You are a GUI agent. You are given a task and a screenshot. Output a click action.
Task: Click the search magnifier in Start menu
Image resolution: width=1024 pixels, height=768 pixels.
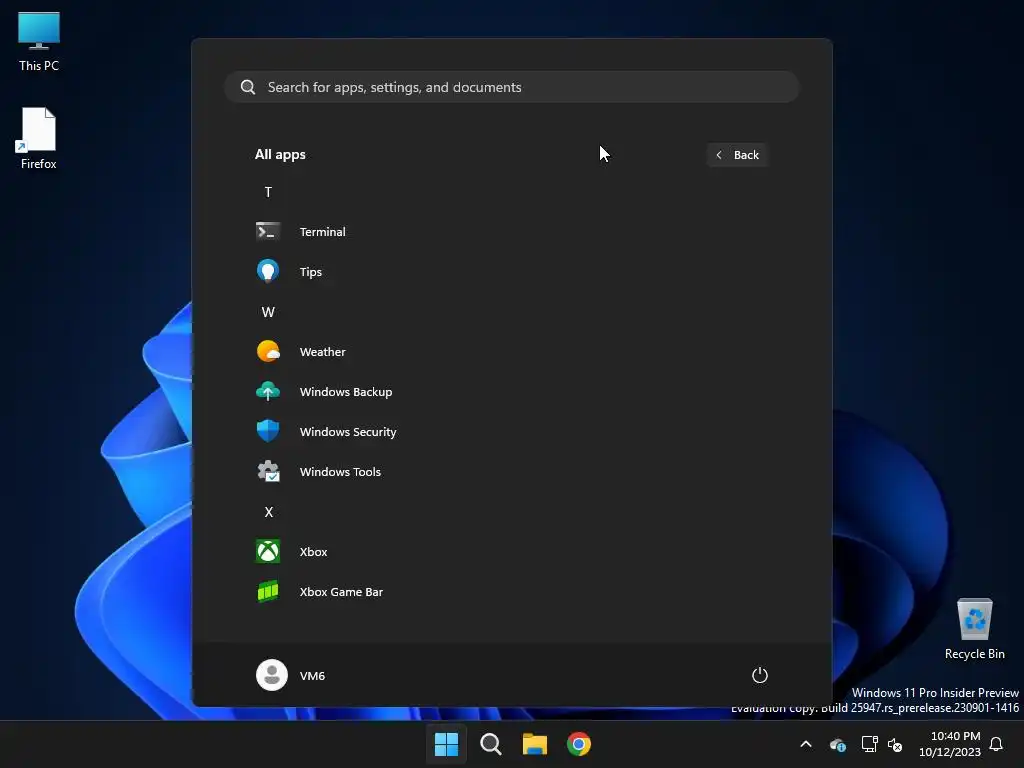click(x=248, y=87)
